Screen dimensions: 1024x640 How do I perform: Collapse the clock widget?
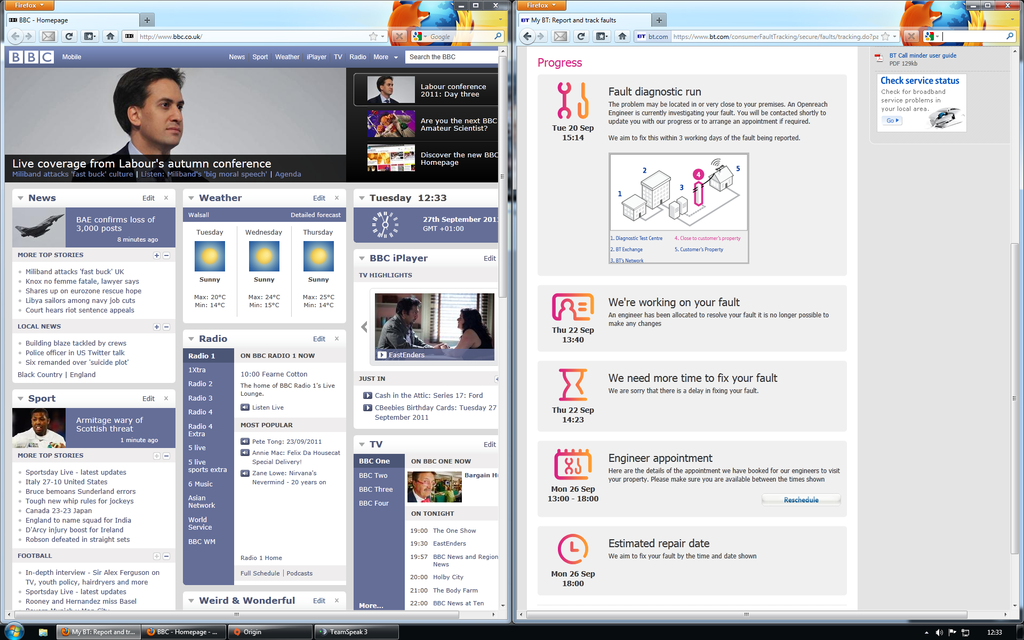[x=362, y=198]
